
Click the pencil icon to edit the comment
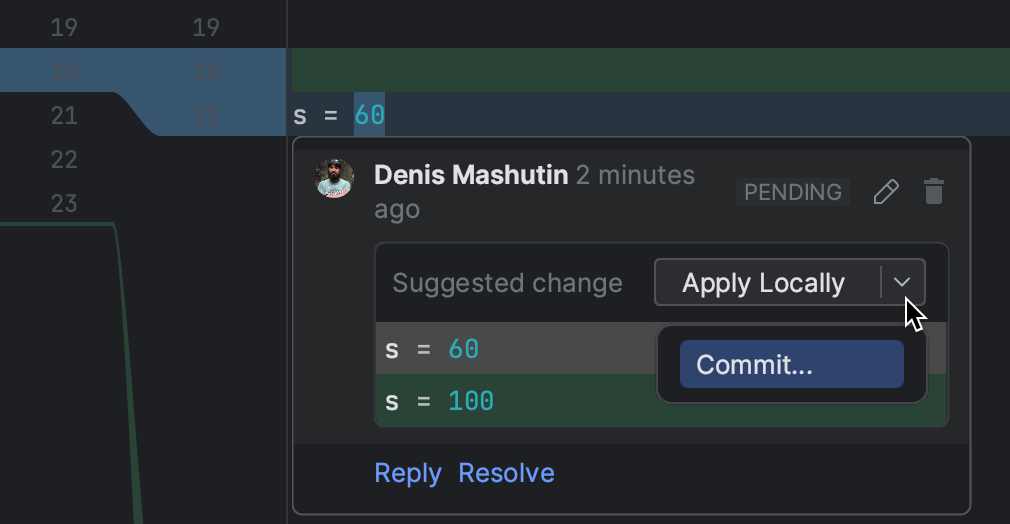(885, 192)
